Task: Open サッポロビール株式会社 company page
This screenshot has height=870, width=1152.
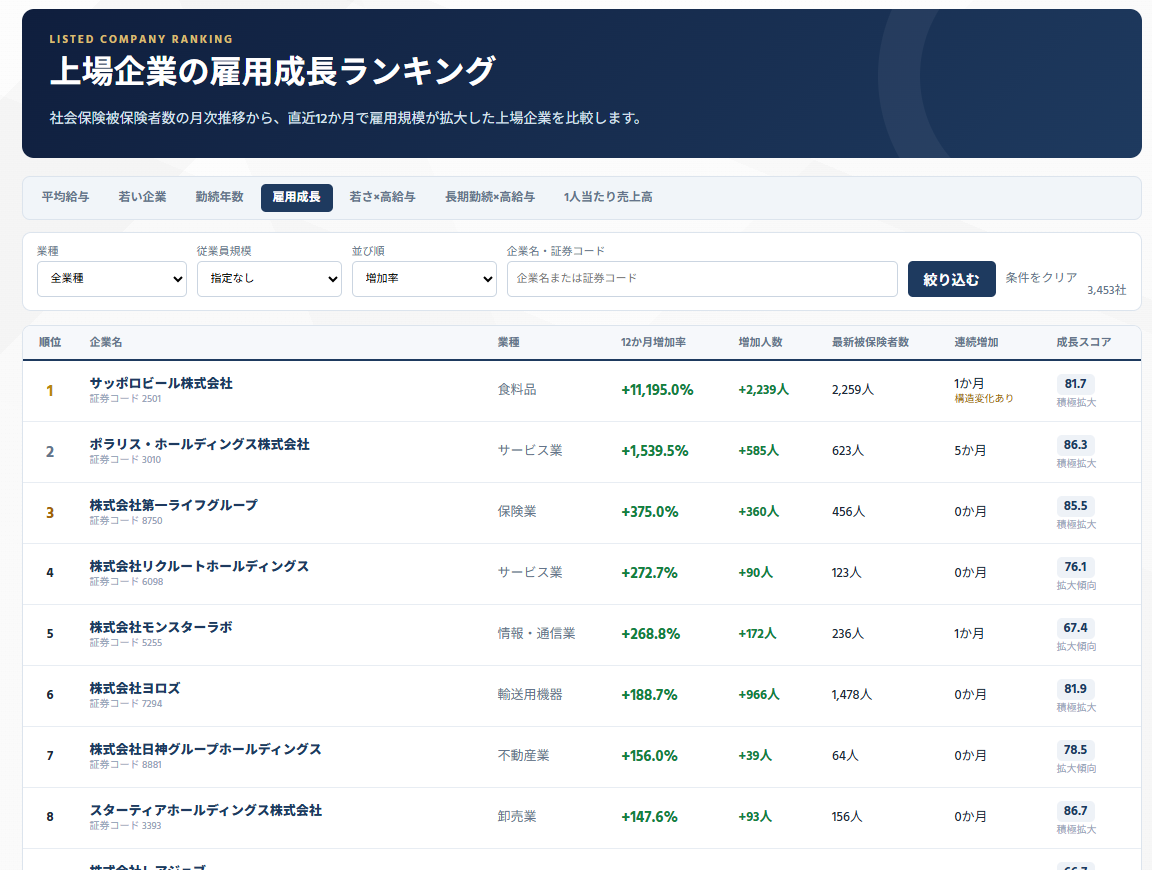Action: click(161, 383)
